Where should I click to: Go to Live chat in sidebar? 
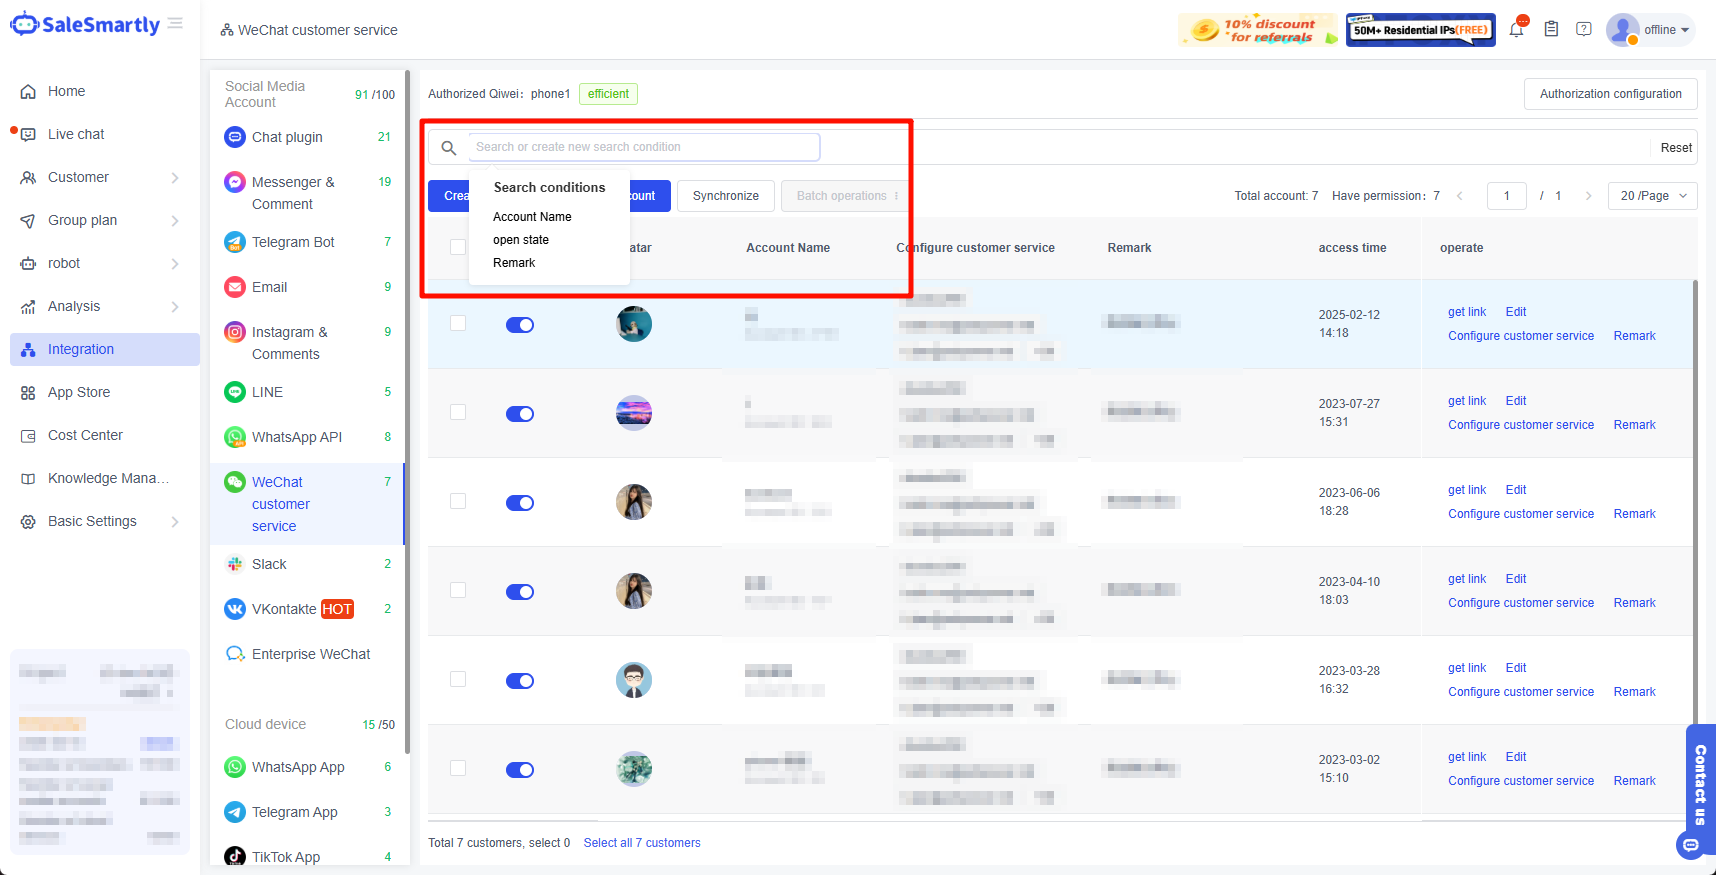[x=76, y=134]
